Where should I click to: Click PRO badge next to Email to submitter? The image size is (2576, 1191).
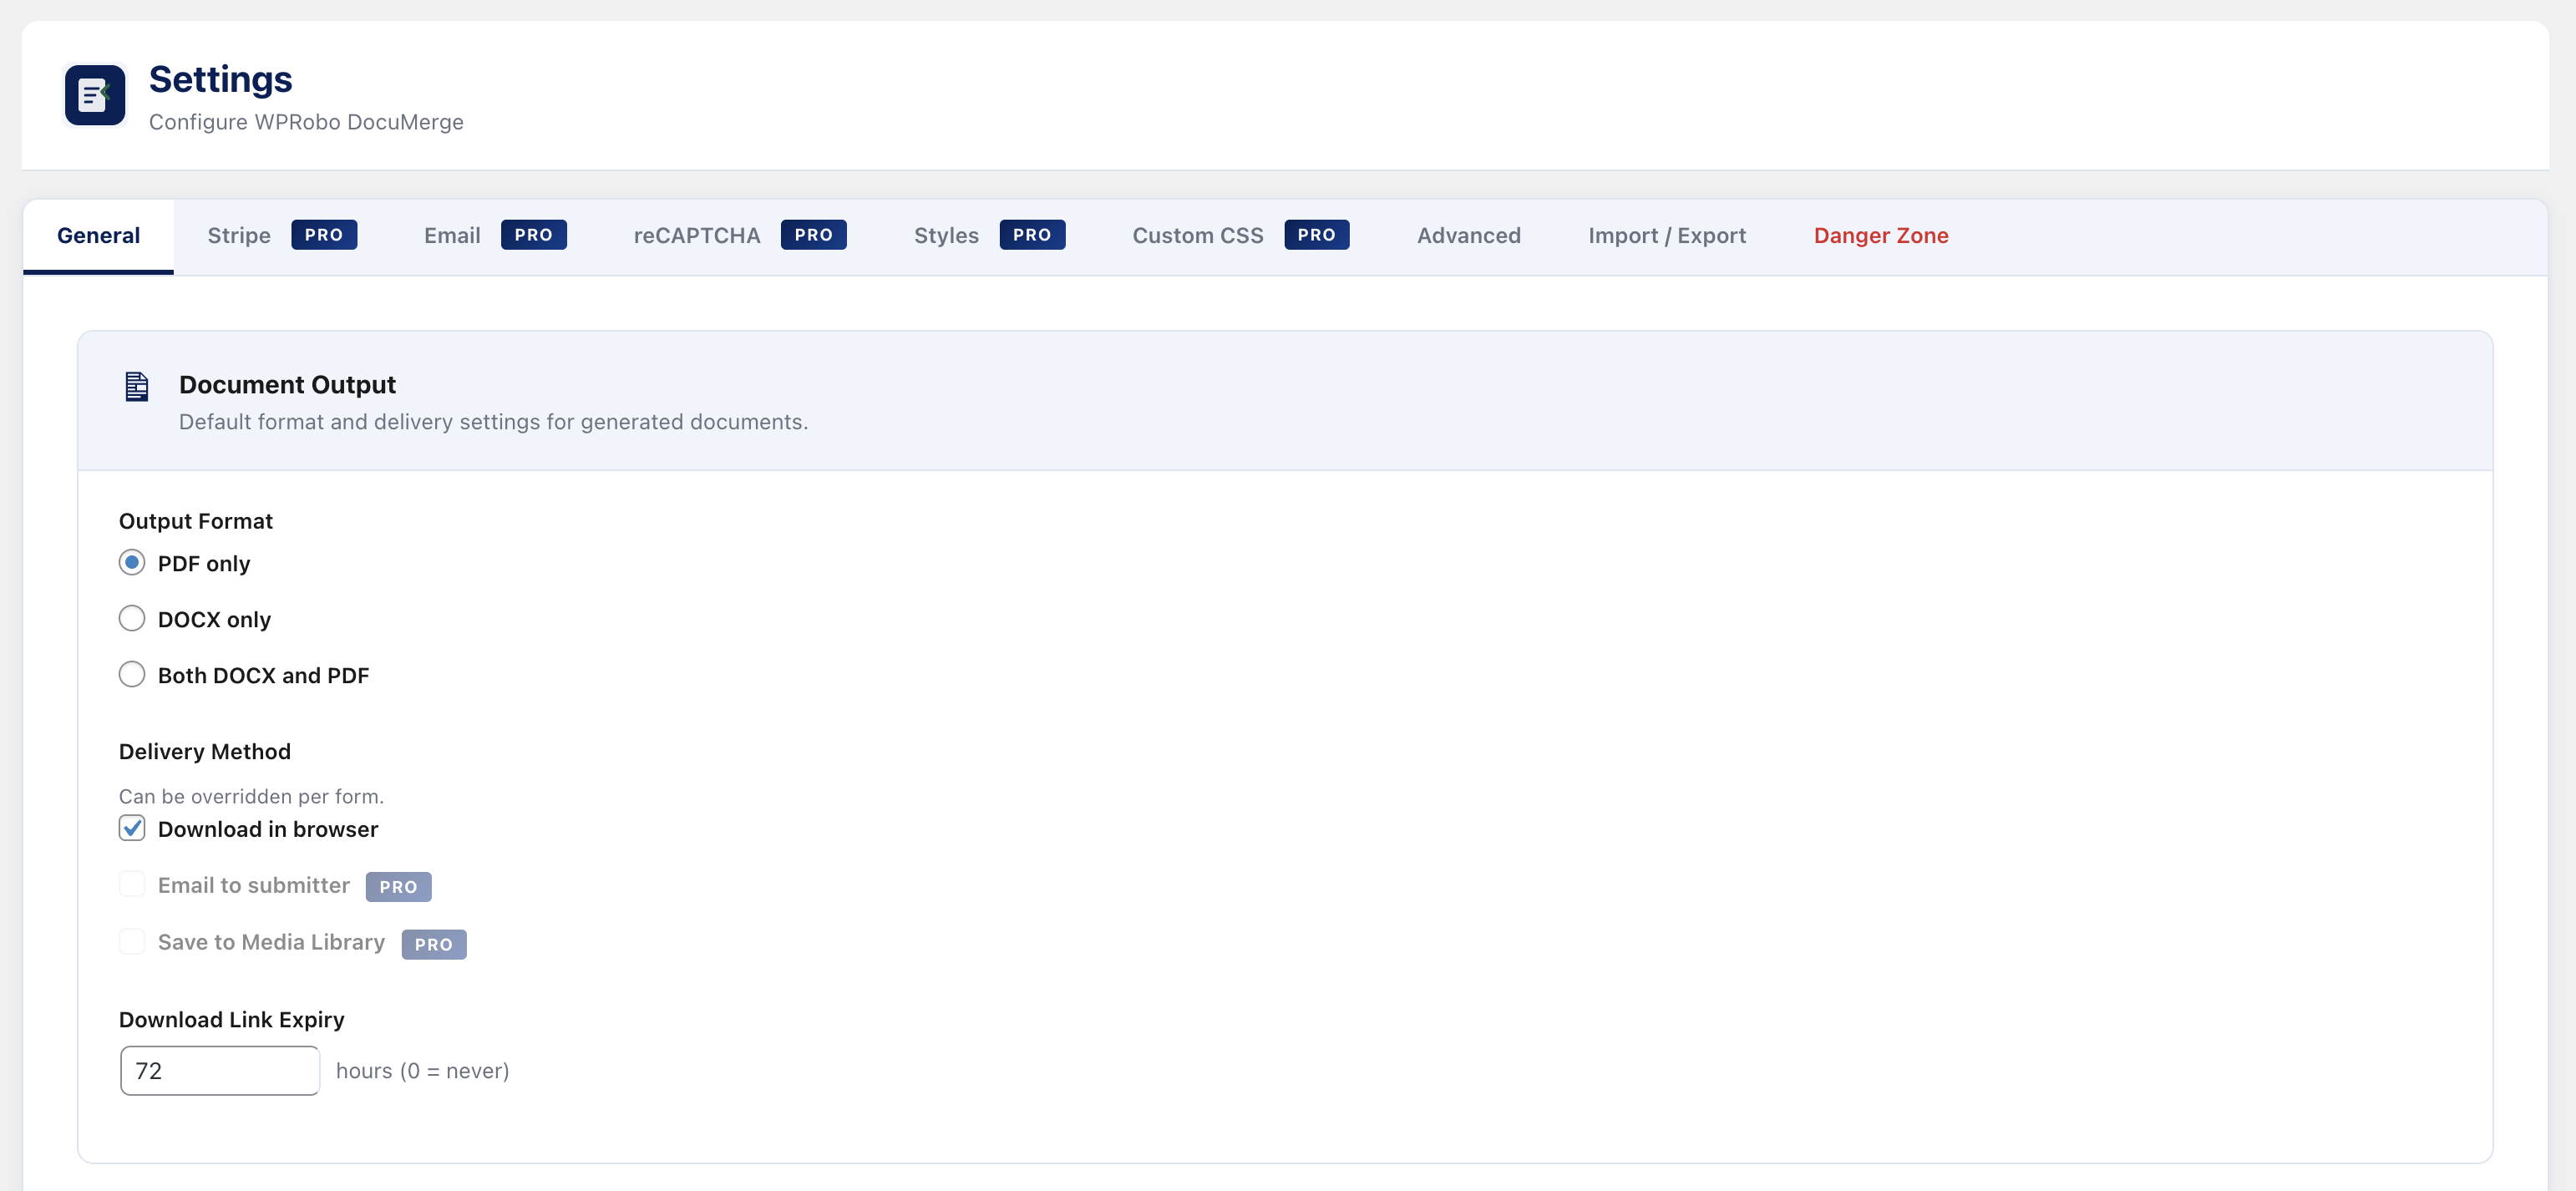pos(398,887)
